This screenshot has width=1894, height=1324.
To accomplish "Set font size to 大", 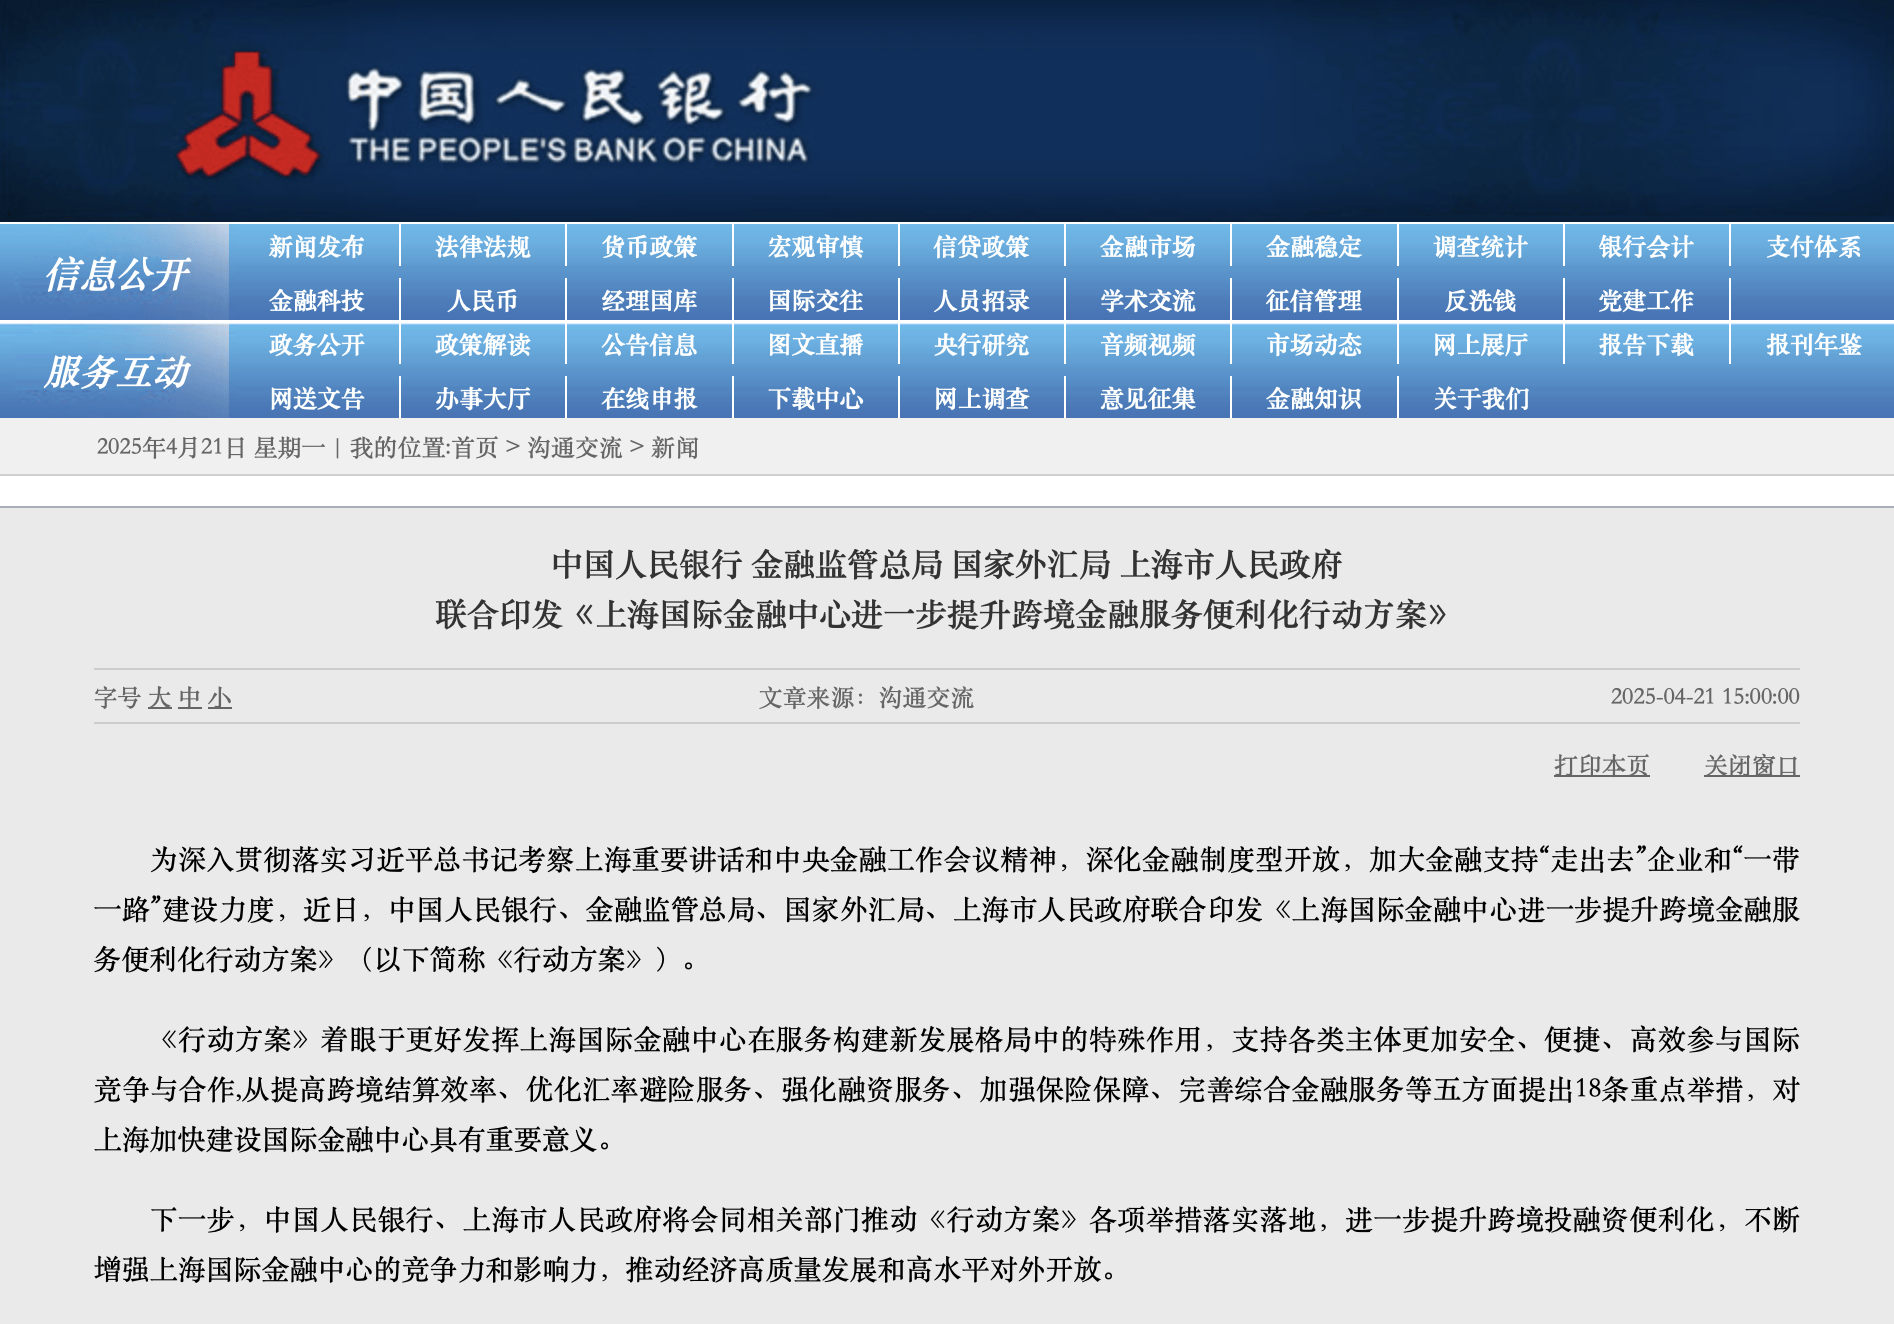I will click(x=160, y=698).
